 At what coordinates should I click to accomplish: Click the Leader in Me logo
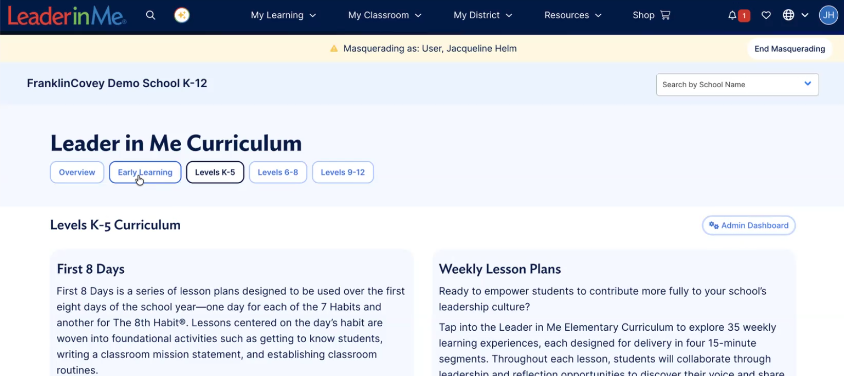[67, 15]
